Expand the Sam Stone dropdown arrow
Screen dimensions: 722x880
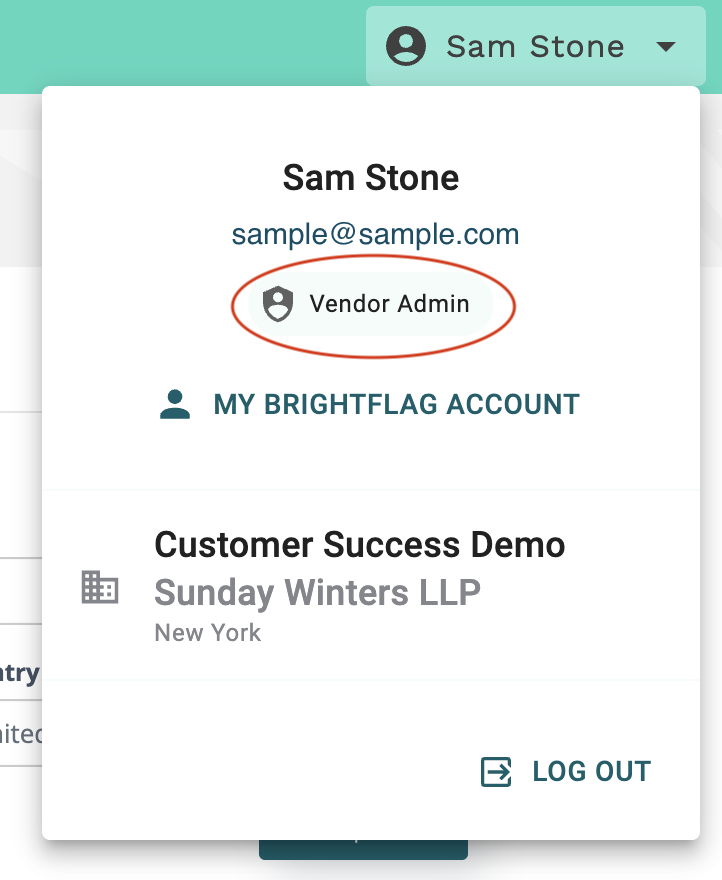[x=665, y=47]
